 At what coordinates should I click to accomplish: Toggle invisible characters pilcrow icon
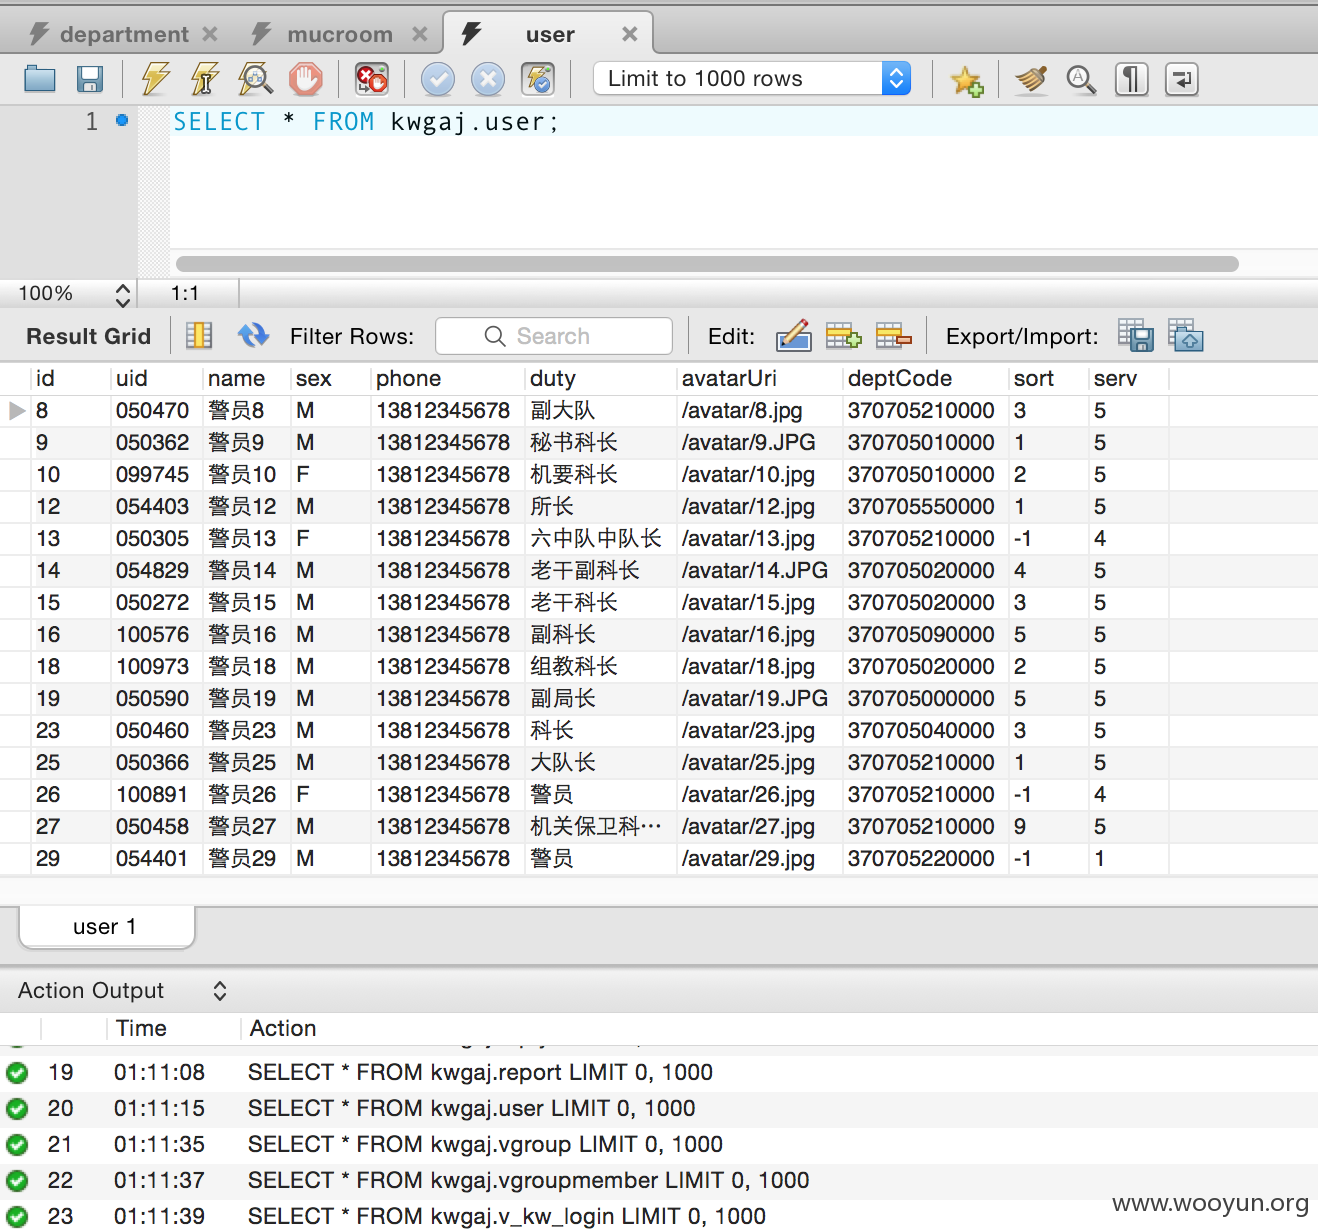[x=1131, y=79]
